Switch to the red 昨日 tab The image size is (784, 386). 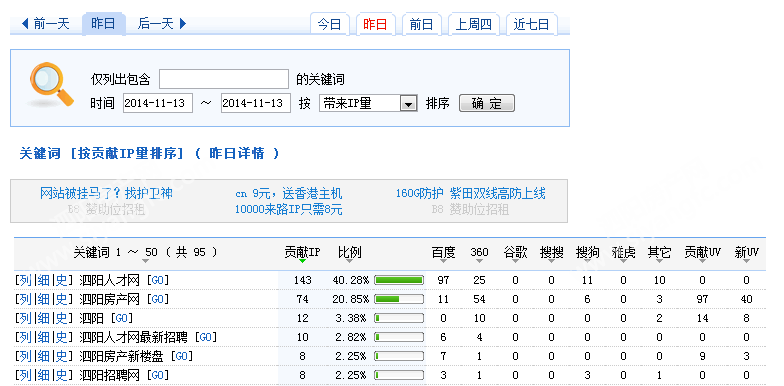tap(376, 24)
